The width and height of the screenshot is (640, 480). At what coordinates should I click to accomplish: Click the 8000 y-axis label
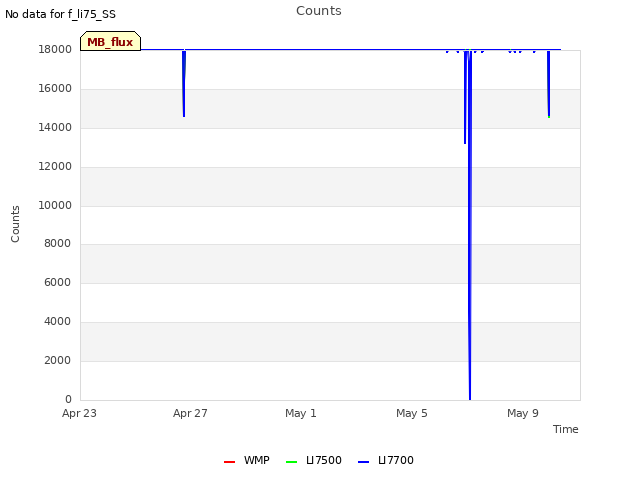coord(57,244)
